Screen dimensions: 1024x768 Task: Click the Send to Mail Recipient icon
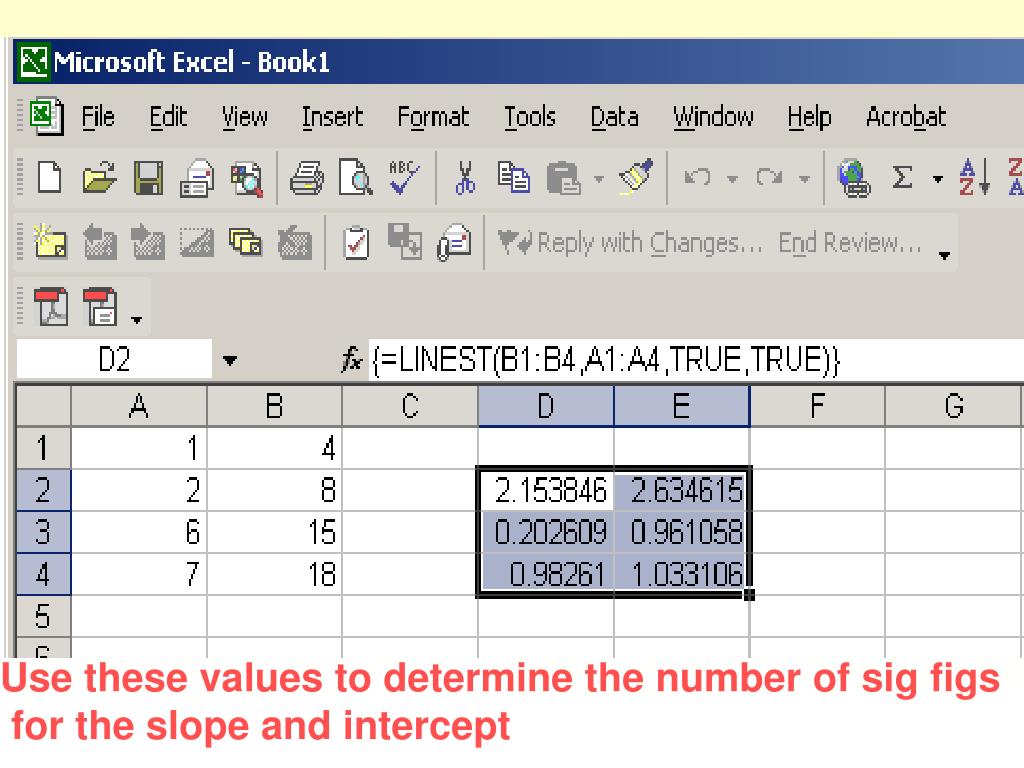click(455, 242)
